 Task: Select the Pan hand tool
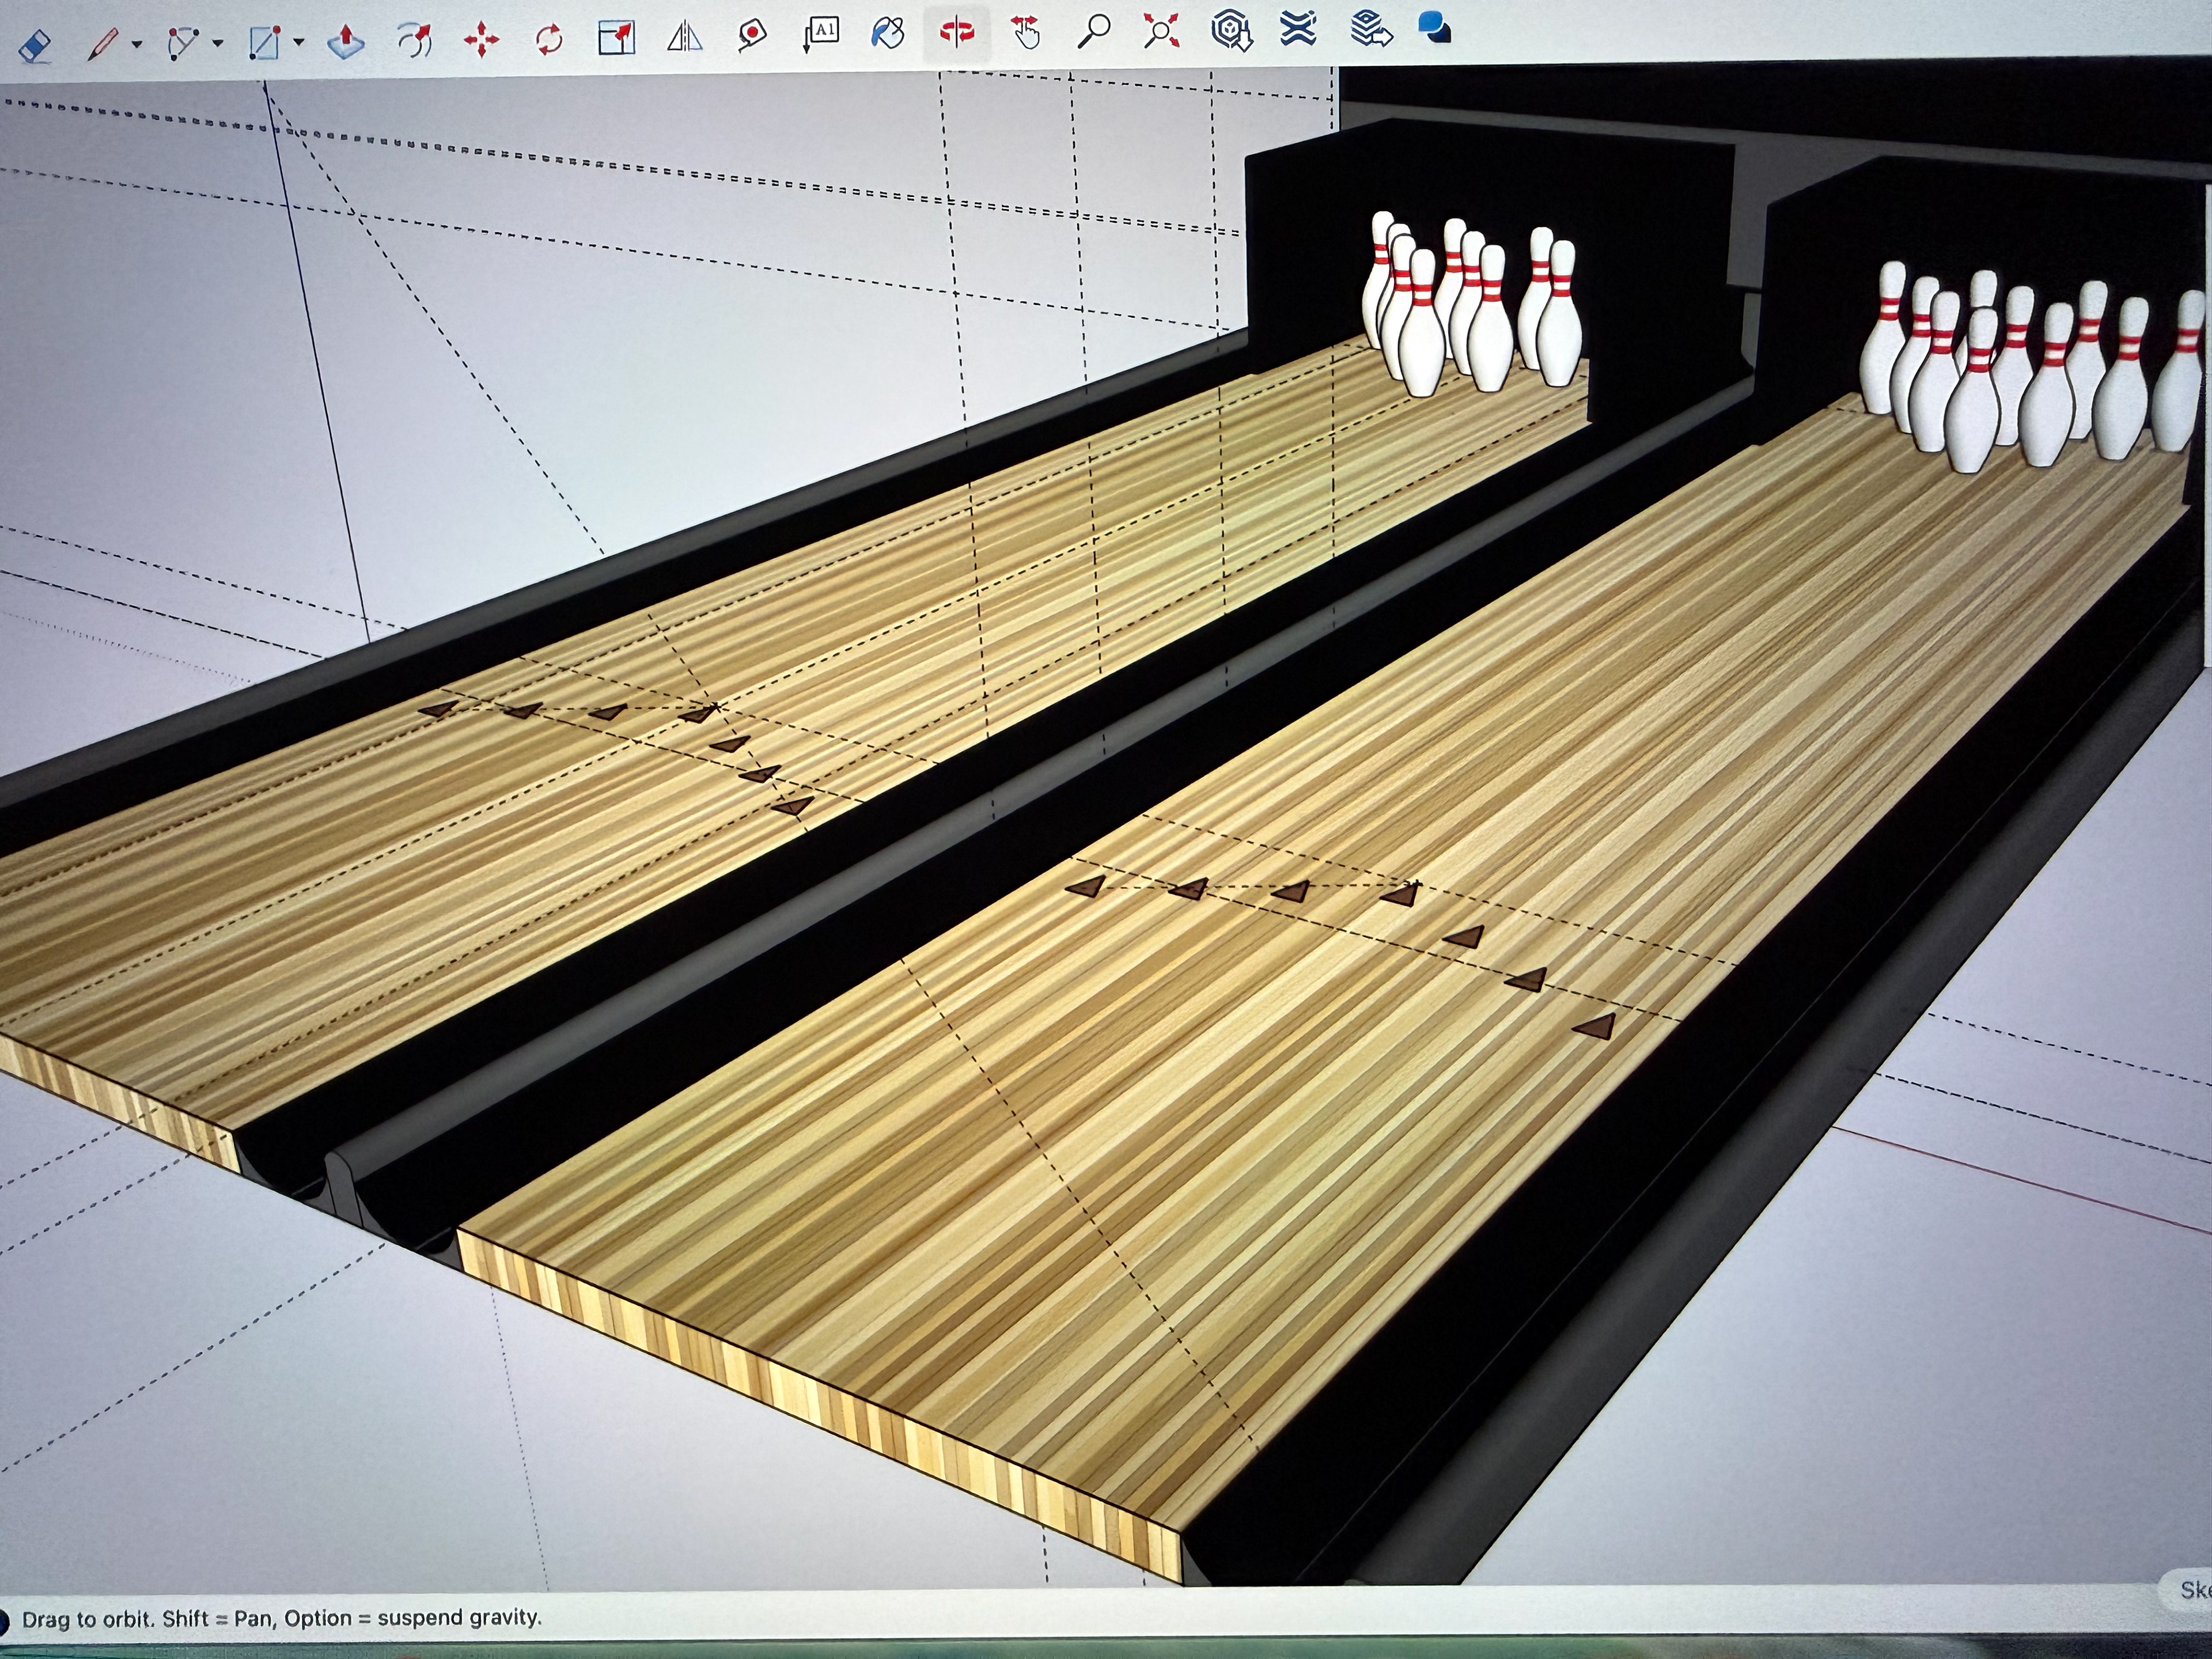[x=1025, y=32]
